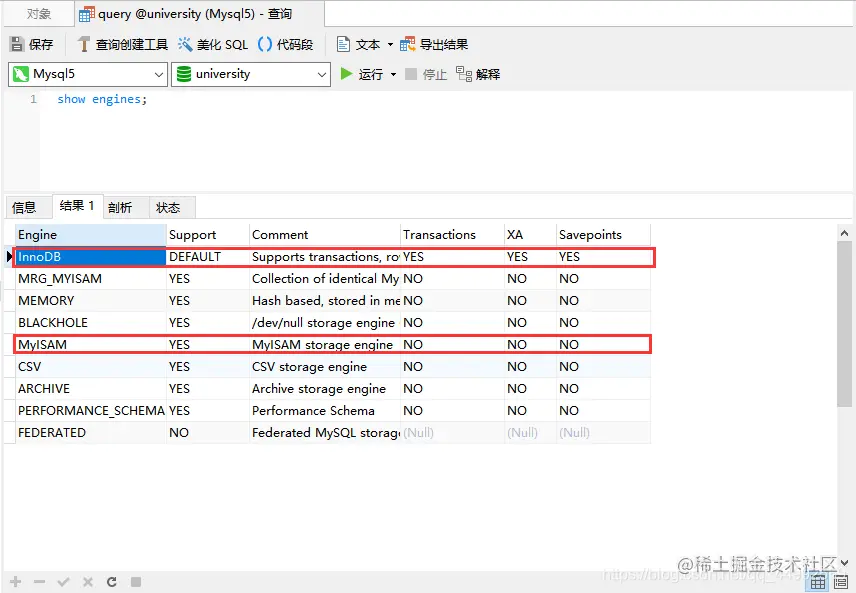Image resolution: width=856 pixels, height=593 pixels.
Task: Click the Transactions column header
Action: point(452,235)
